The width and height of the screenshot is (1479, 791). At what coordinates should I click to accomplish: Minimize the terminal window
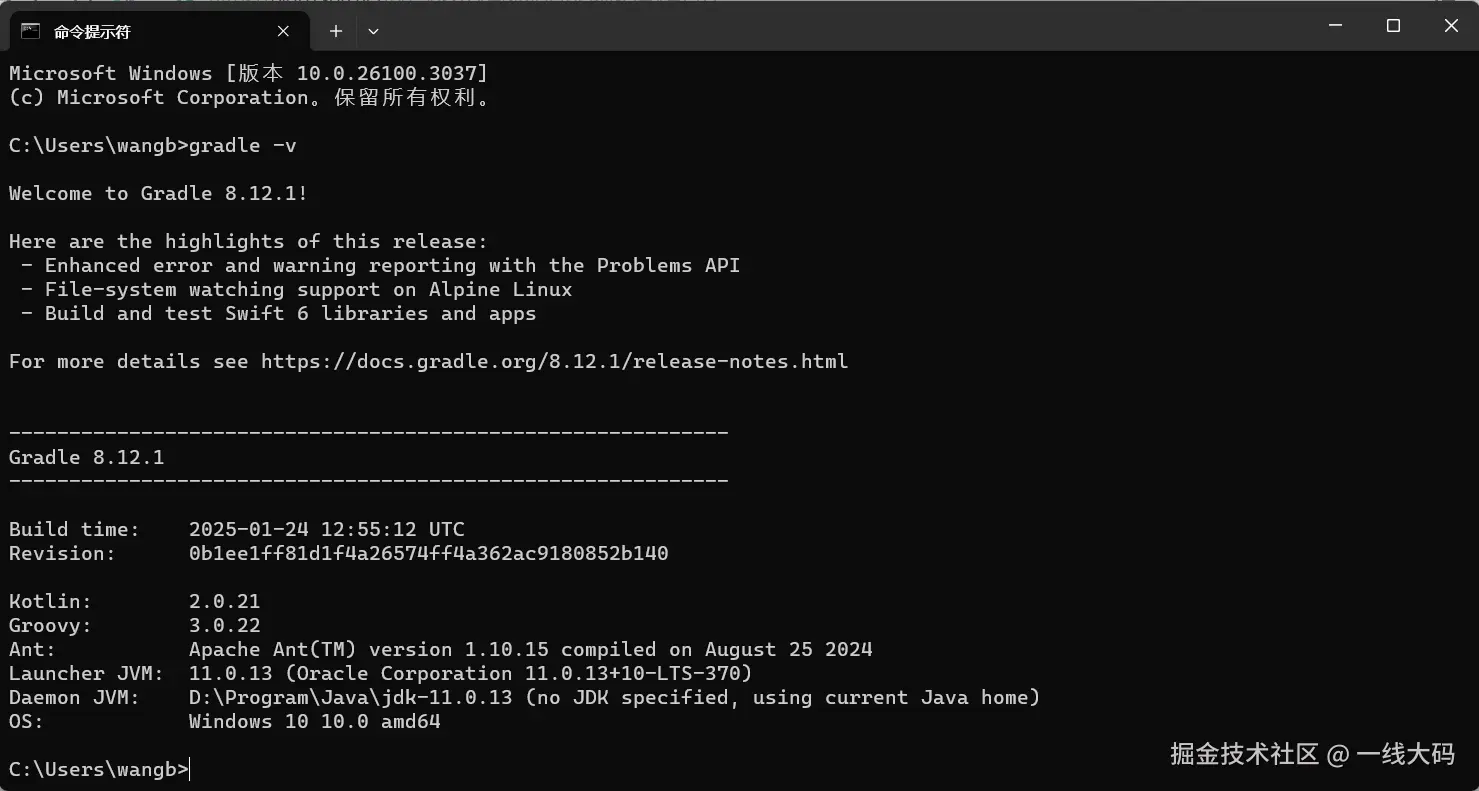pos(1335,26)
